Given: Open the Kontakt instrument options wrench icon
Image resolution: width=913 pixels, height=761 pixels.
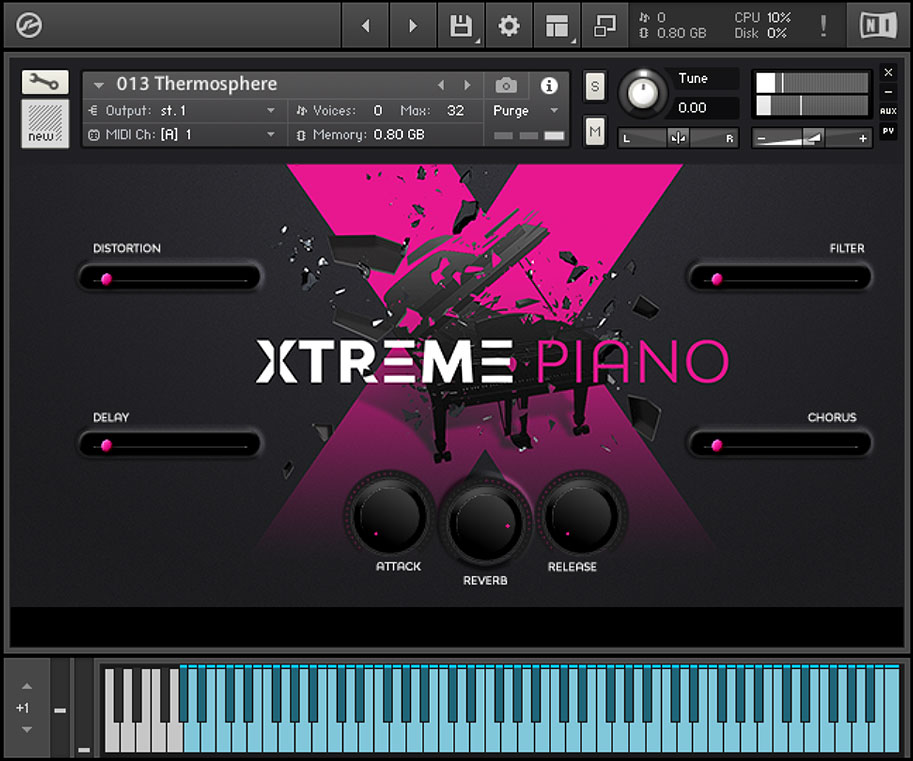Looking at the screenshot, I should click(44, 81).
